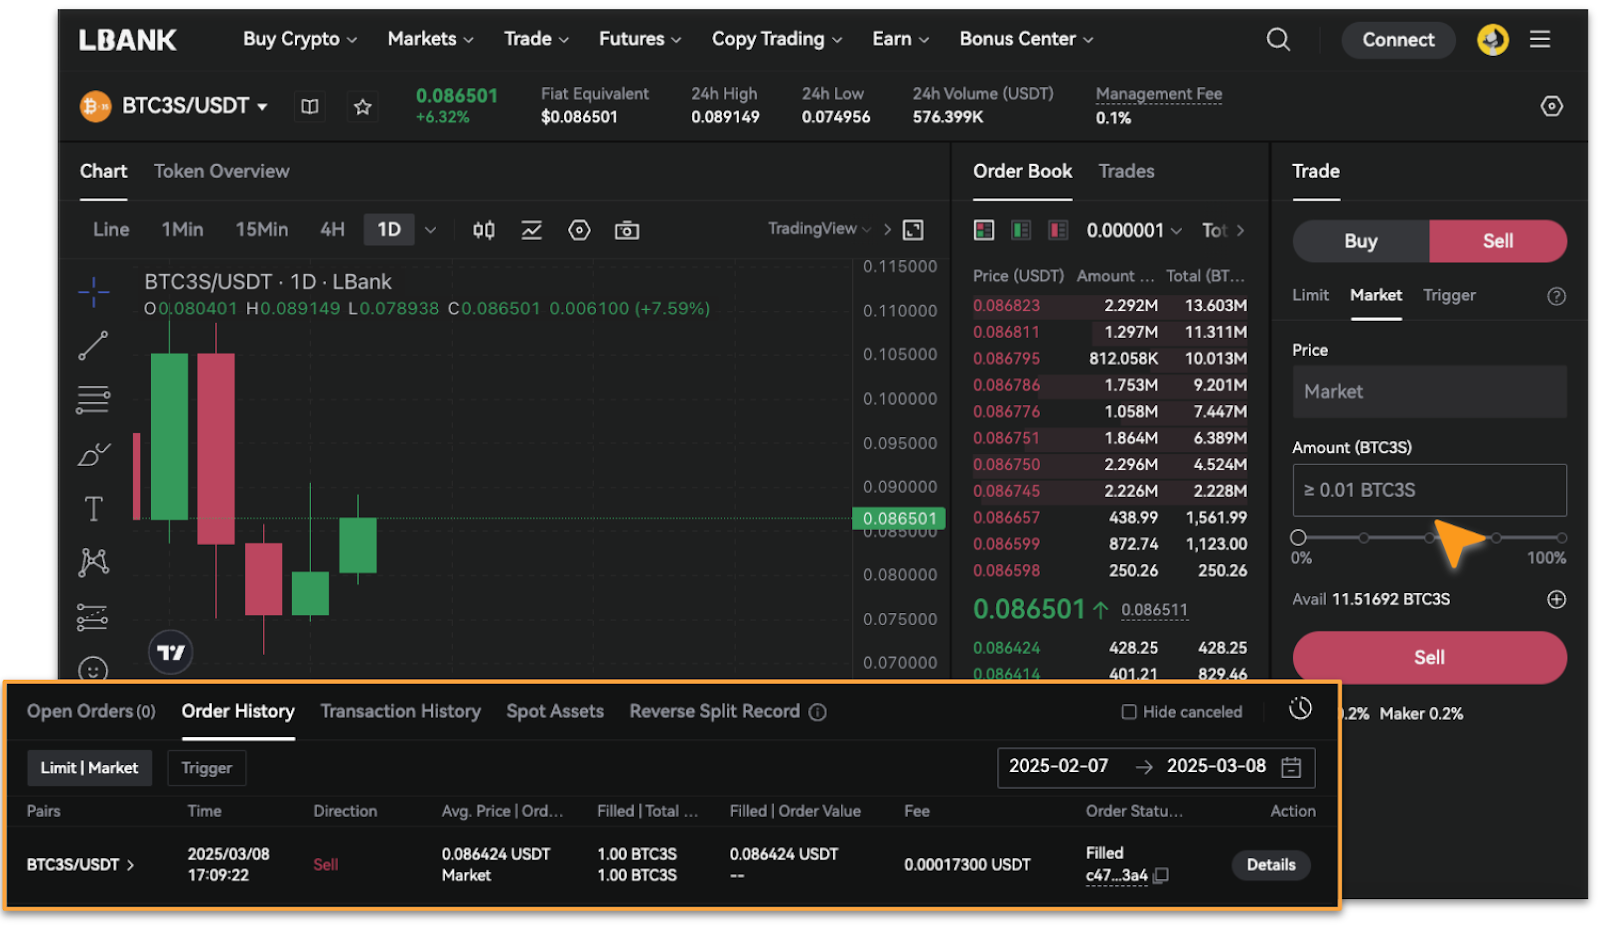Toggle Hide canceled checkbox
Image resolution: width=1600 pixels, height=926 pixels.
tap(1129, 712)
